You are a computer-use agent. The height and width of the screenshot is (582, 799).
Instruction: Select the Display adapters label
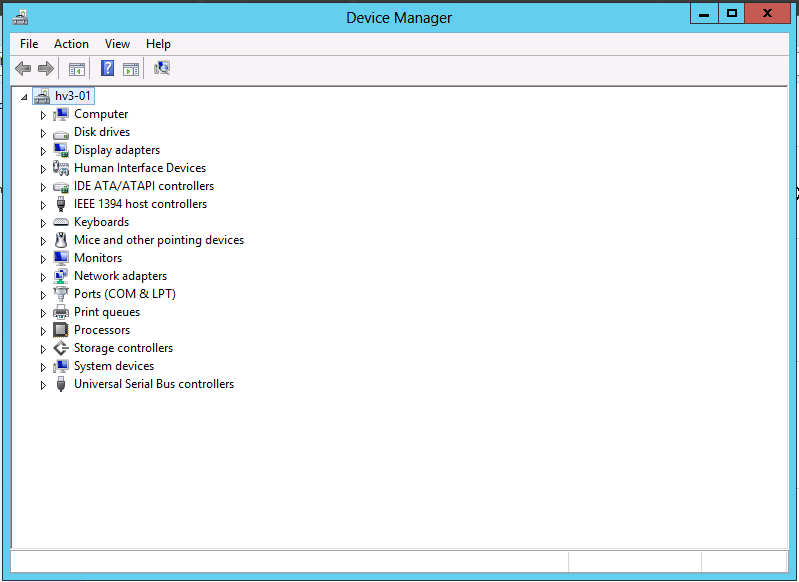117,150
